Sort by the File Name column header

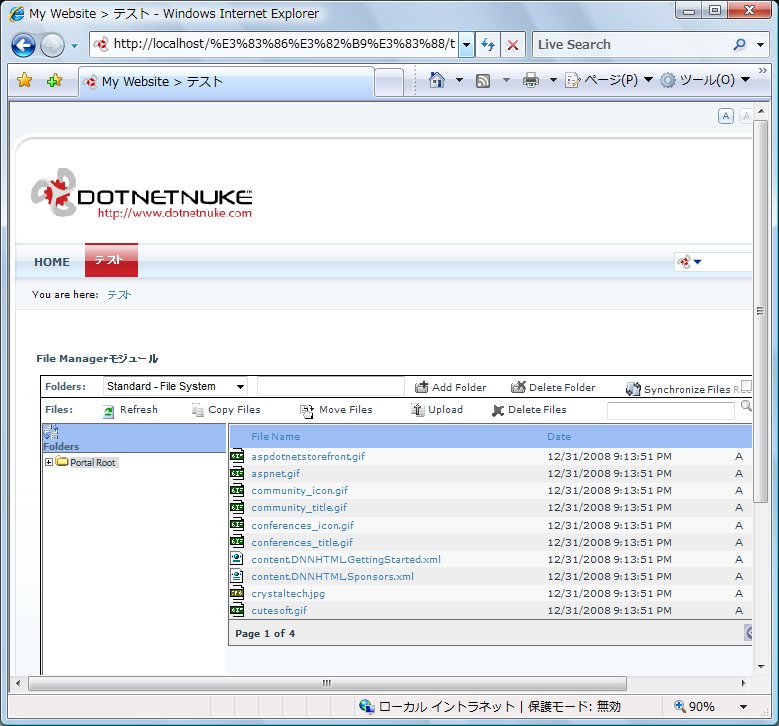pyautogui.click(x=275, y=436)
